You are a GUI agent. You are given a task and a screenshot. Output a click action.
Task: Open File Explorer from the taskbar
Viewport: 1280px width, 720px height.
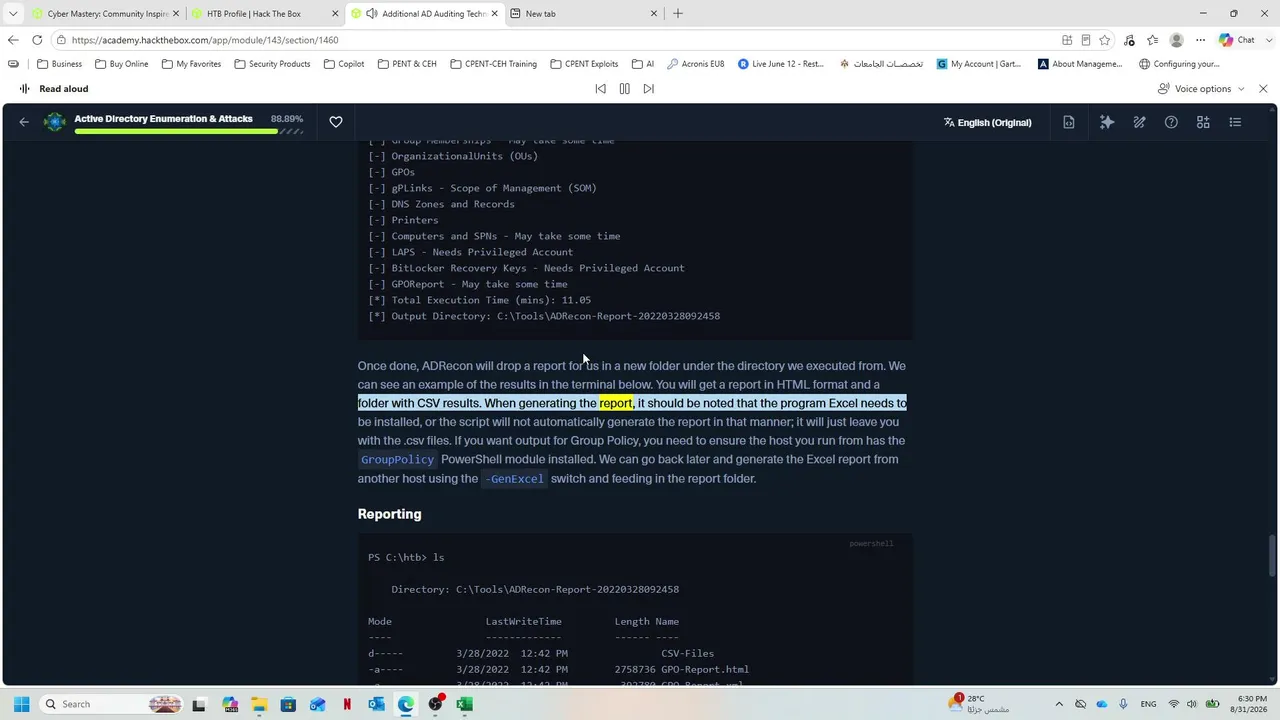(x=259, y=704)
